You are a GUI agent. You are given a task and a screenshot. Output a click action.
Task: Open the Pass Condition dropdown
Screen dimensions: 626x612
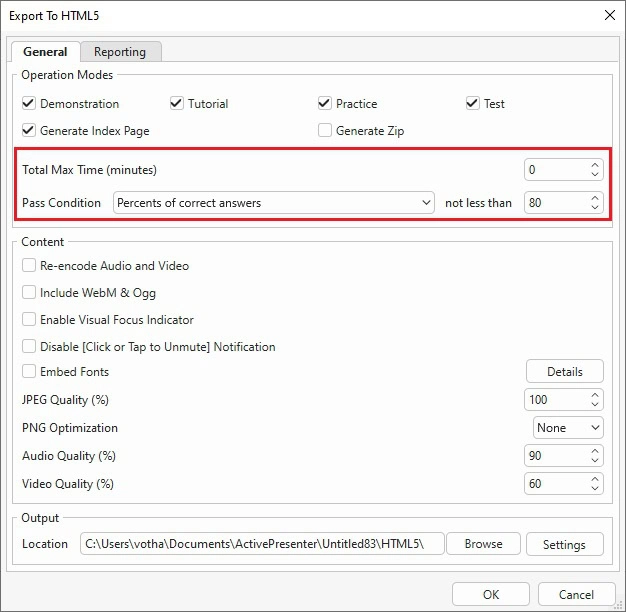pos(274,202)
